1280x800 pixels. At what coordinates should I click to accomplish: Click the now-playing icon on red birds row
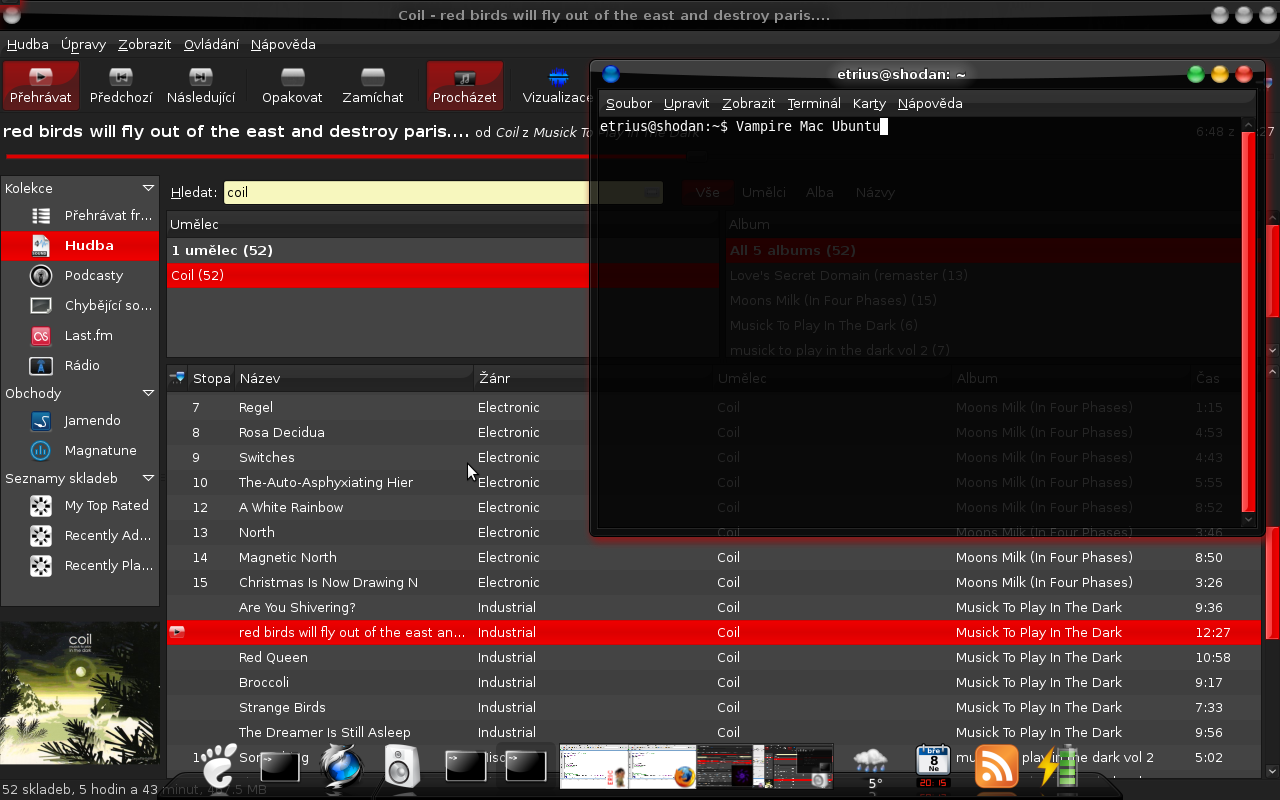[x=177, y=632]
